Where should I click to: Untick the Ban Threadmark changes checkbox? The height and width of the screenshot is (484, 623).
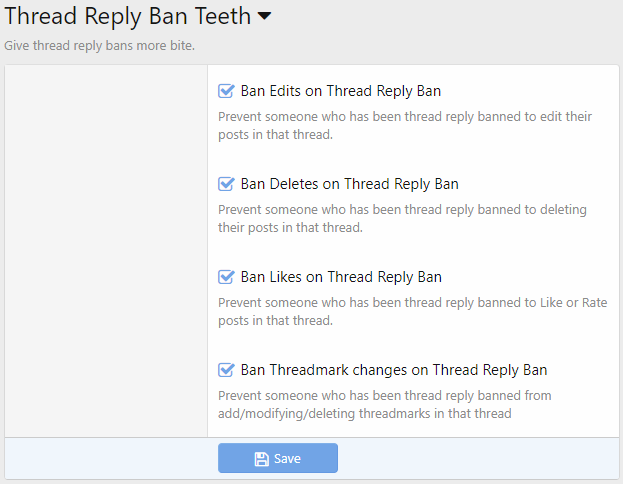point(226,370)
